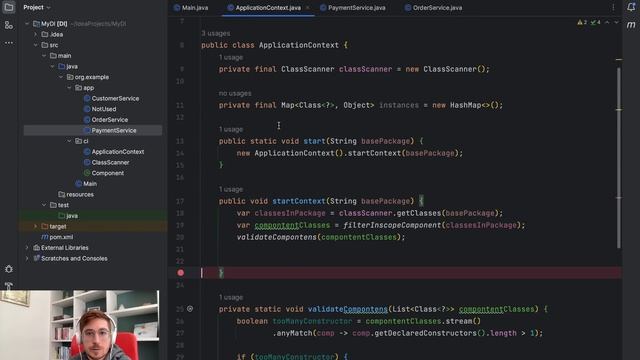This screenshot has height=360, width=640.
Task: Toggle breakpoint on closing brace line
Action: point(181,273)
